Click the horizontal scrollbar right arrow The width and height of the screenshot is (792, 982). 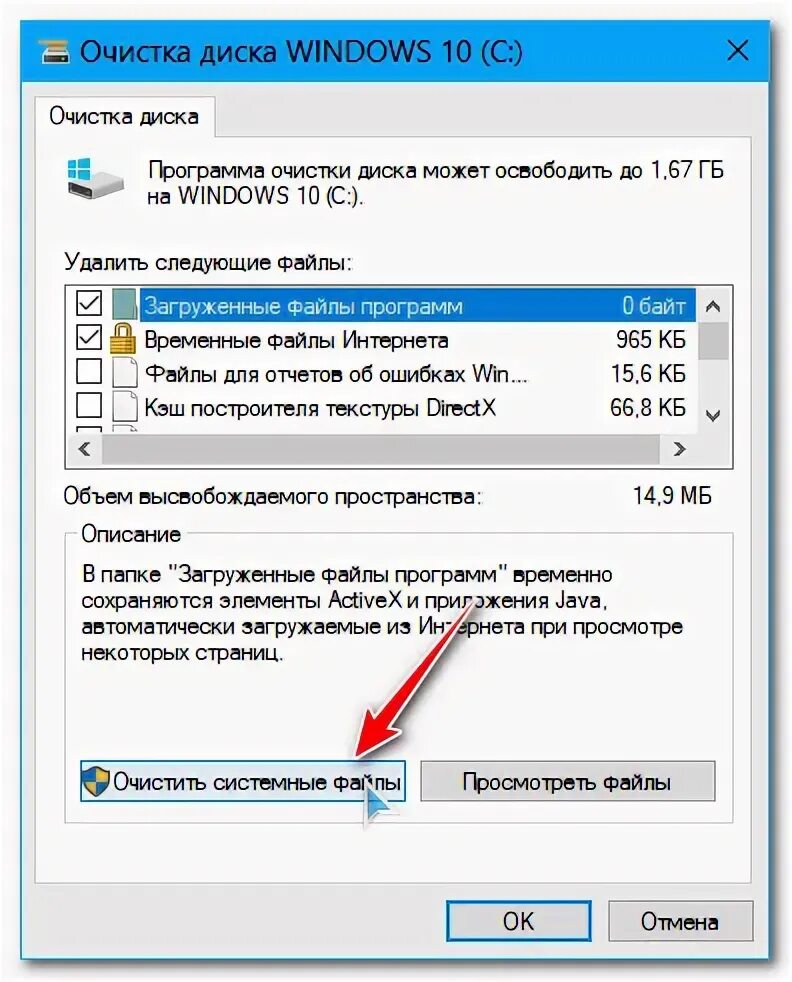point(679,449)
